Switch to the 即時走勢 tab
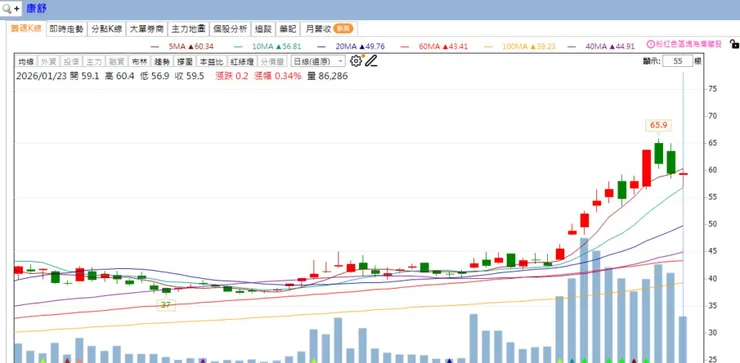Image resolution: width=740 pixels, height=363 pixels. click(66, 29)
